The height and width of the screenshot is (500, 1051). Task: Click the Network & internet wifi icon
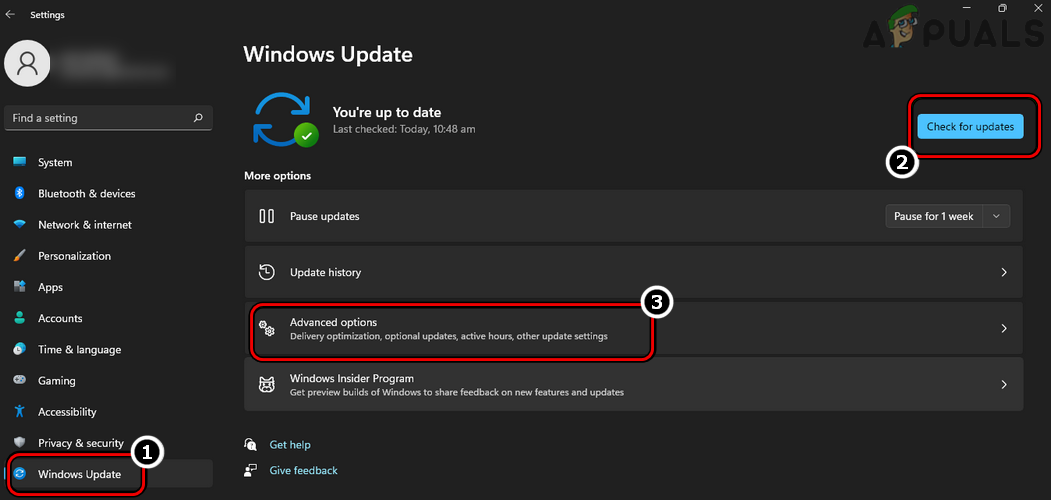(19, 225)
